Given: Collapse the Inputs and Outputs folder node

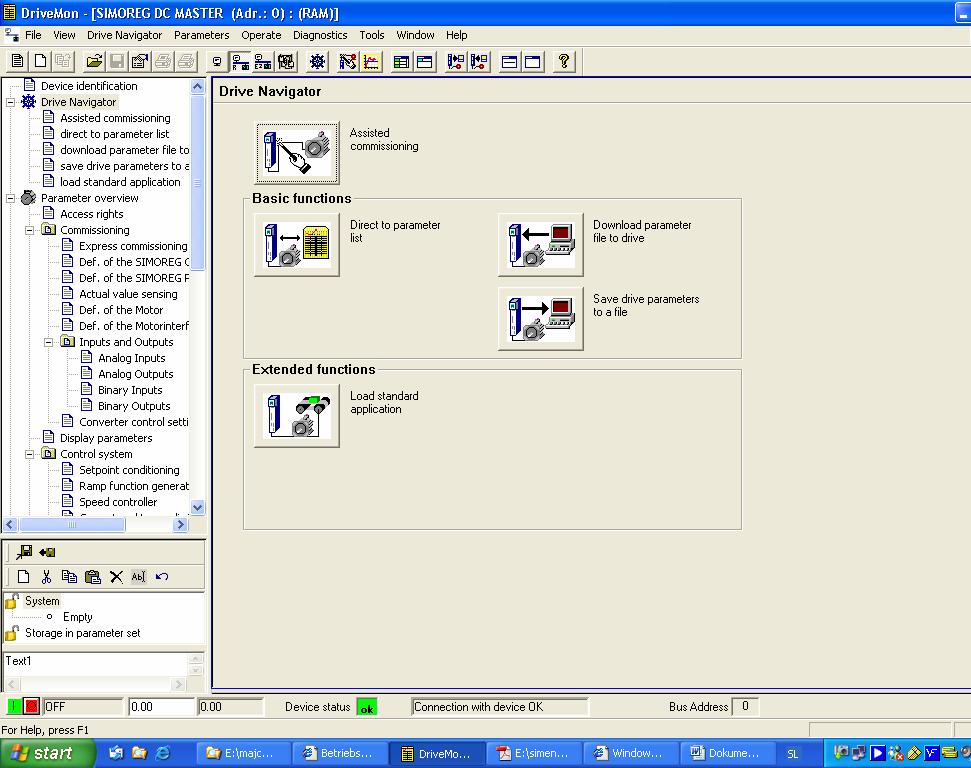Looking at the screenshot, I should (x=49, y=343).
